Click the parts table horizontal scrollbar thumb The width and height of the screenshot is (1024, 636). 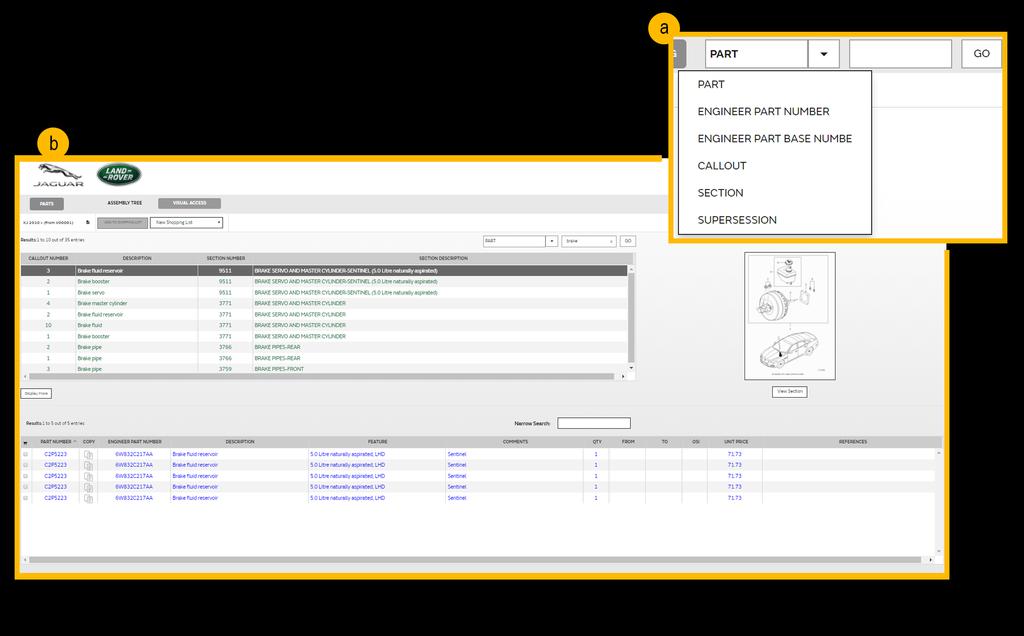[475, 560]
